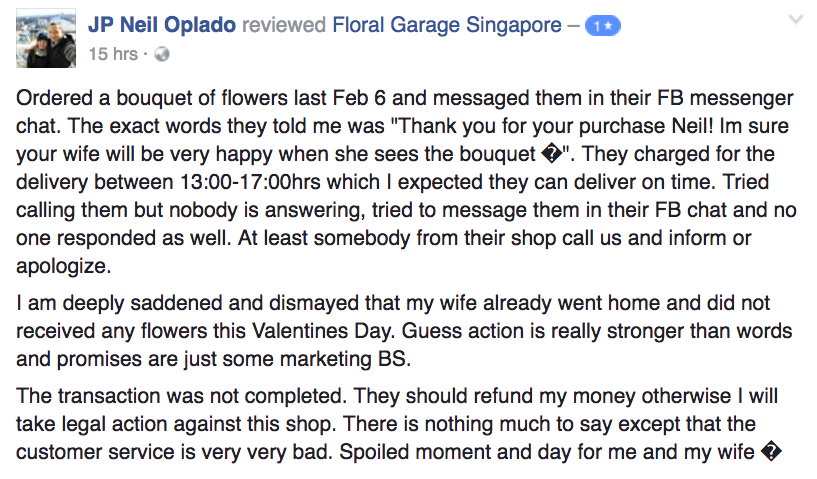817x479 pixels.
Task: Click the globe public-audience icon
Action: pos(162,54)
